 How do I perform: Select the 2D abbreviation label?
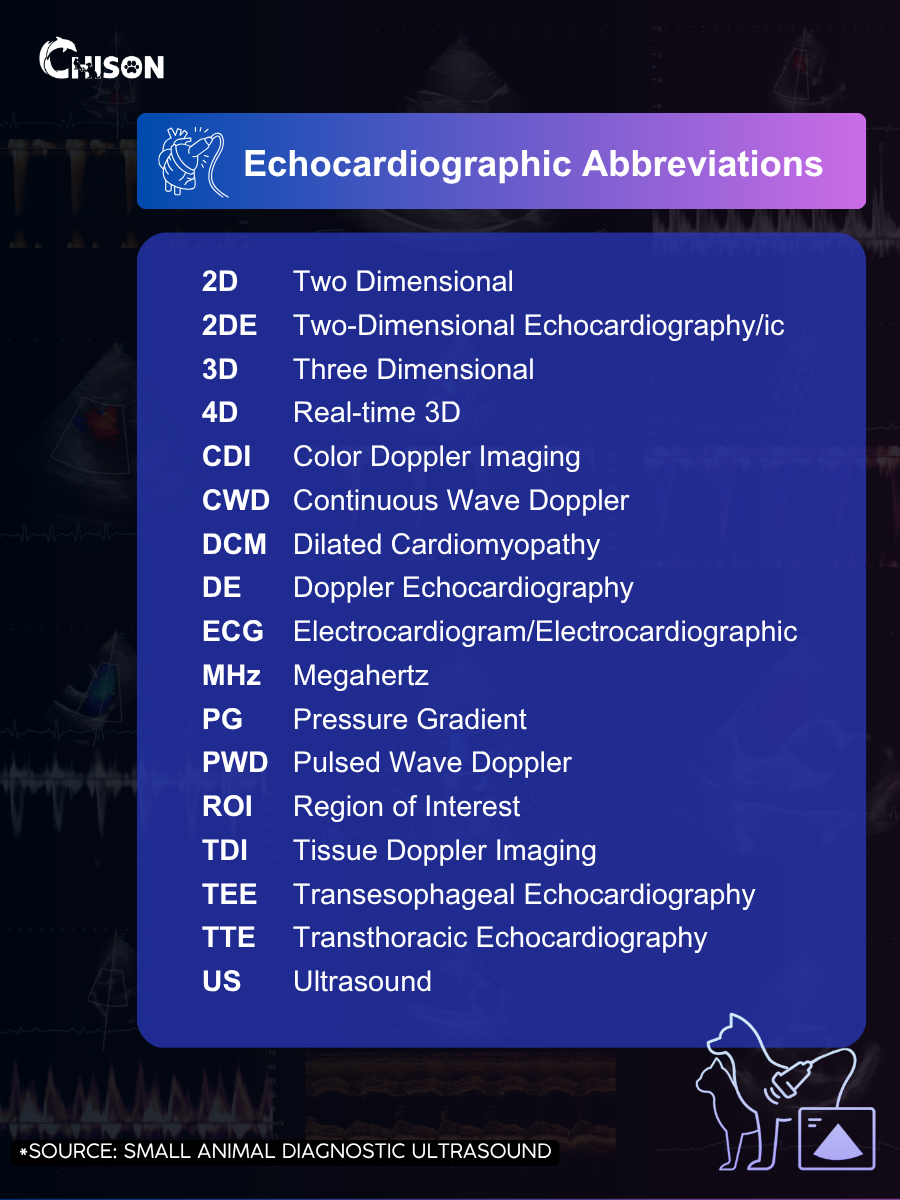[x=220, y=282]
